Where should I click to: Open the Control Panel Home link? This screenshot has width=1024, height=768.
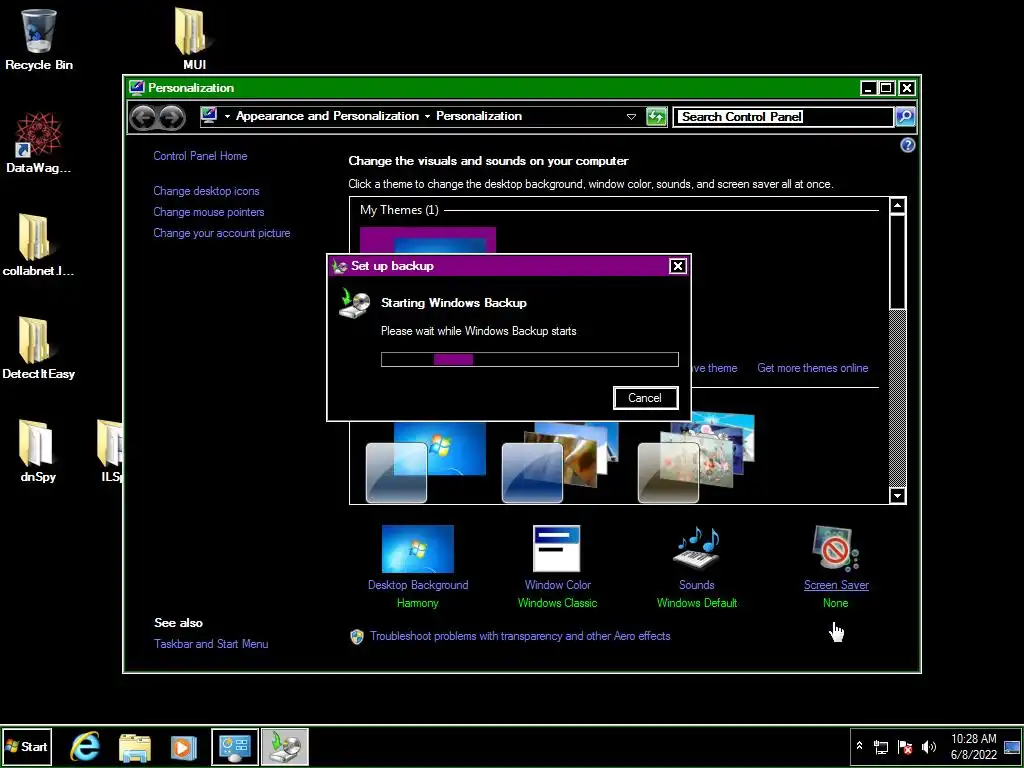pos(200,155)
